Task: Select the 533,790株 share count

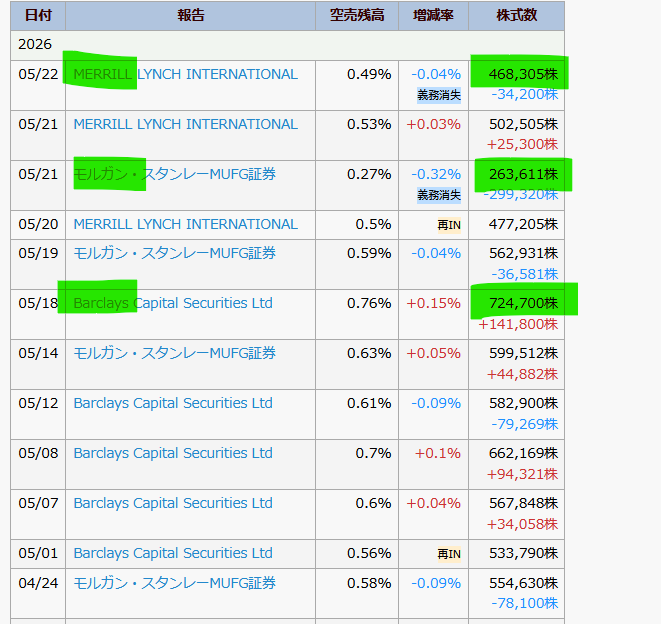Action: click(523, 553)
